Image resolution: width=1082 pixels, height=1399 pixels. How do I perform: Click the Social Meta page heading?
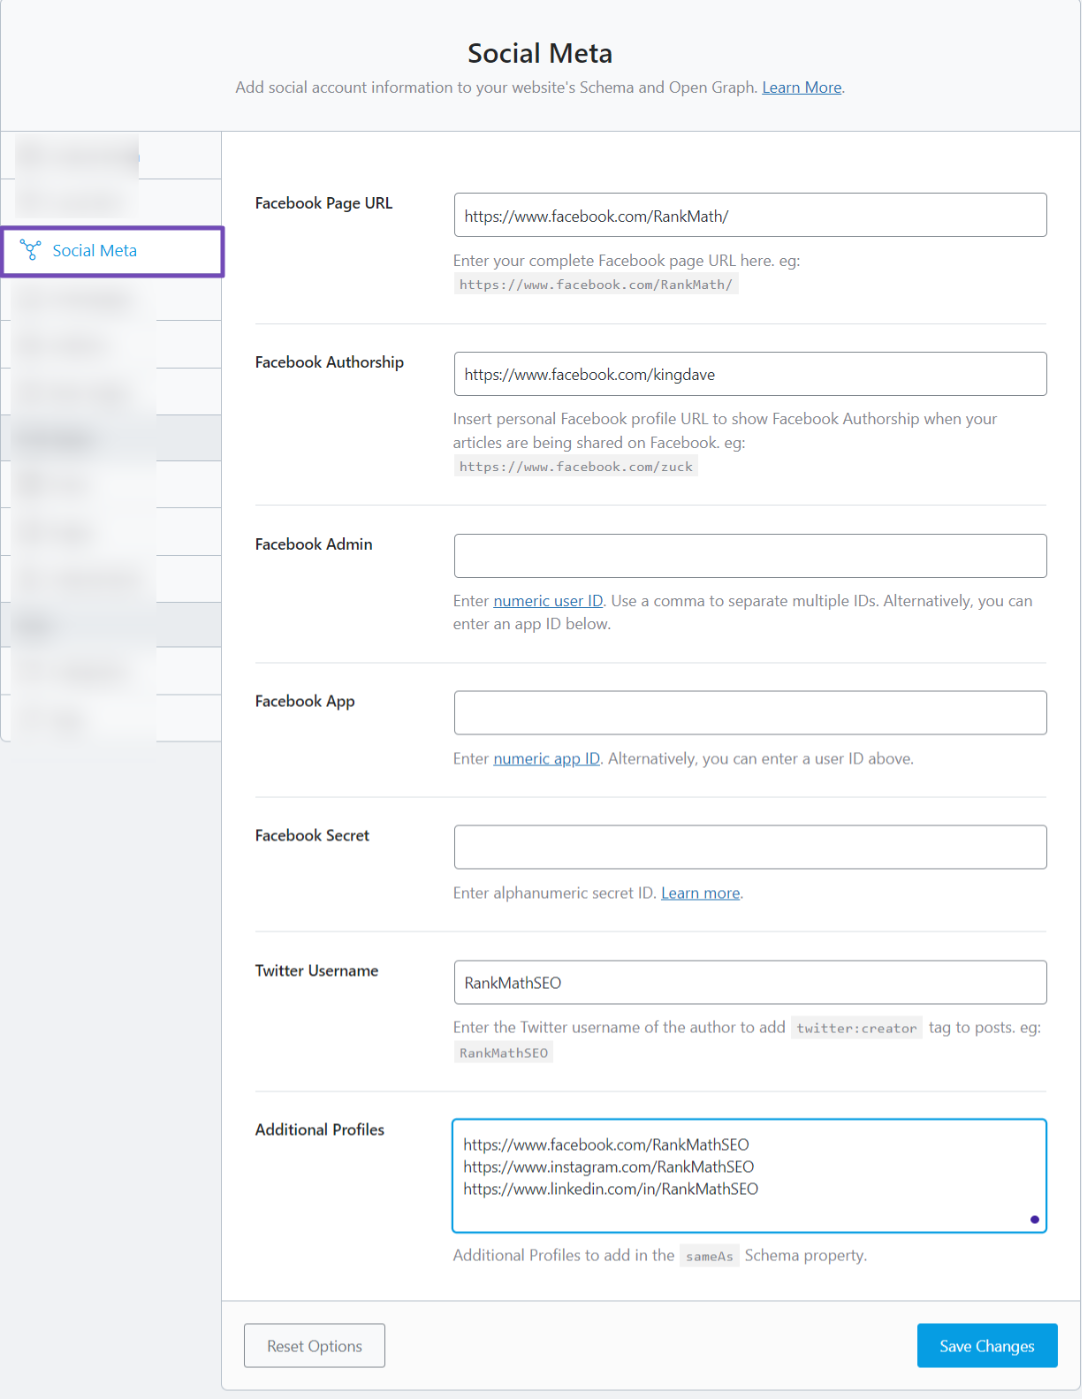[x=540, y=53]
